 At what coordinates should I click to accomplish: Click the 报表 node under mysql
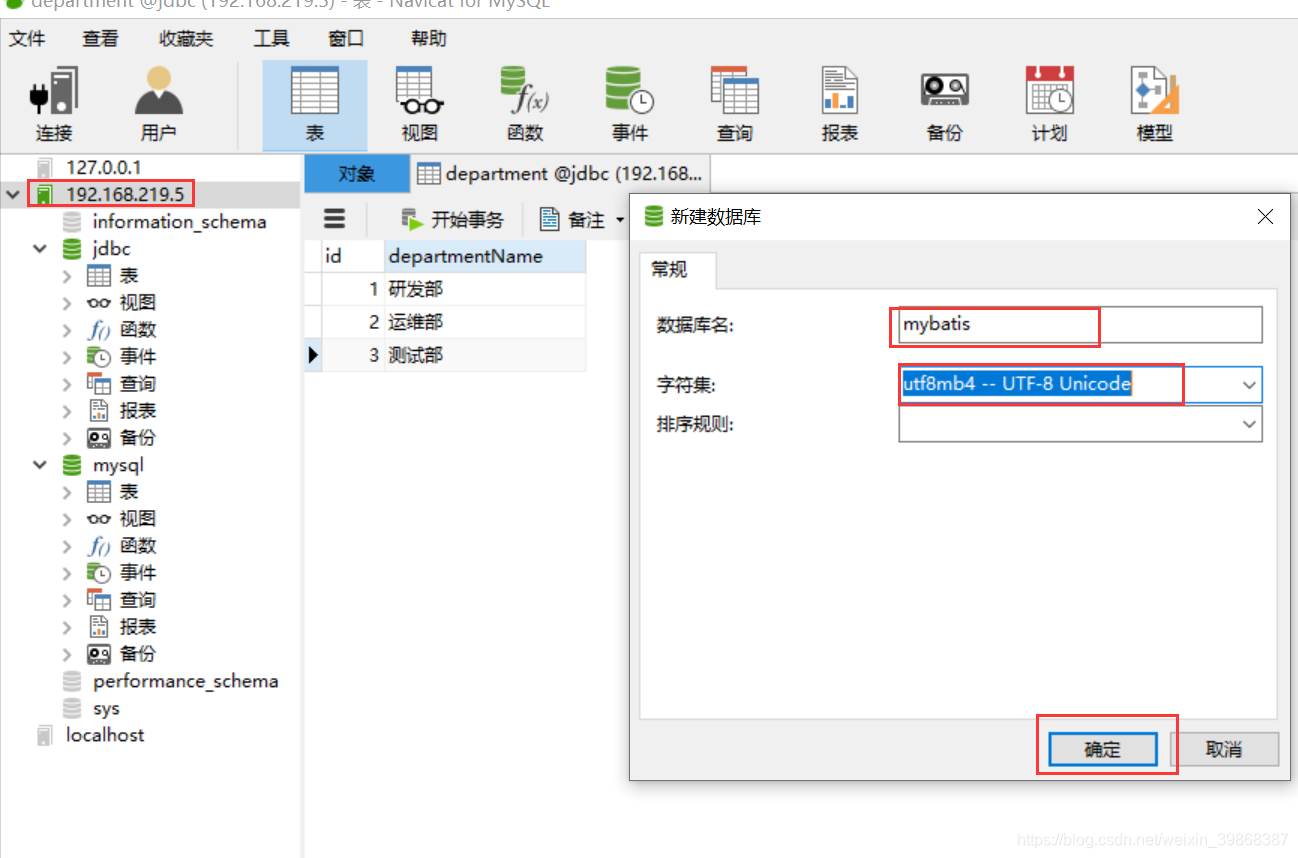(x=137, y=626)
